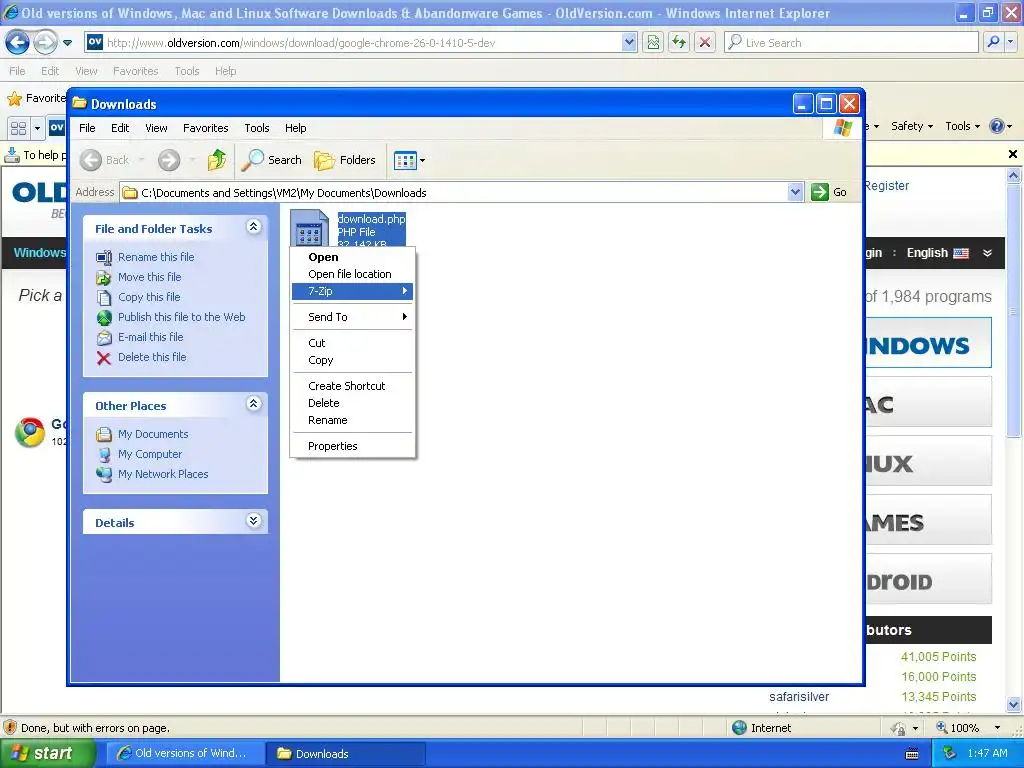Open the 7-Zip submenu
Viewport: 1024px width, 768px height.
[353, 291]
